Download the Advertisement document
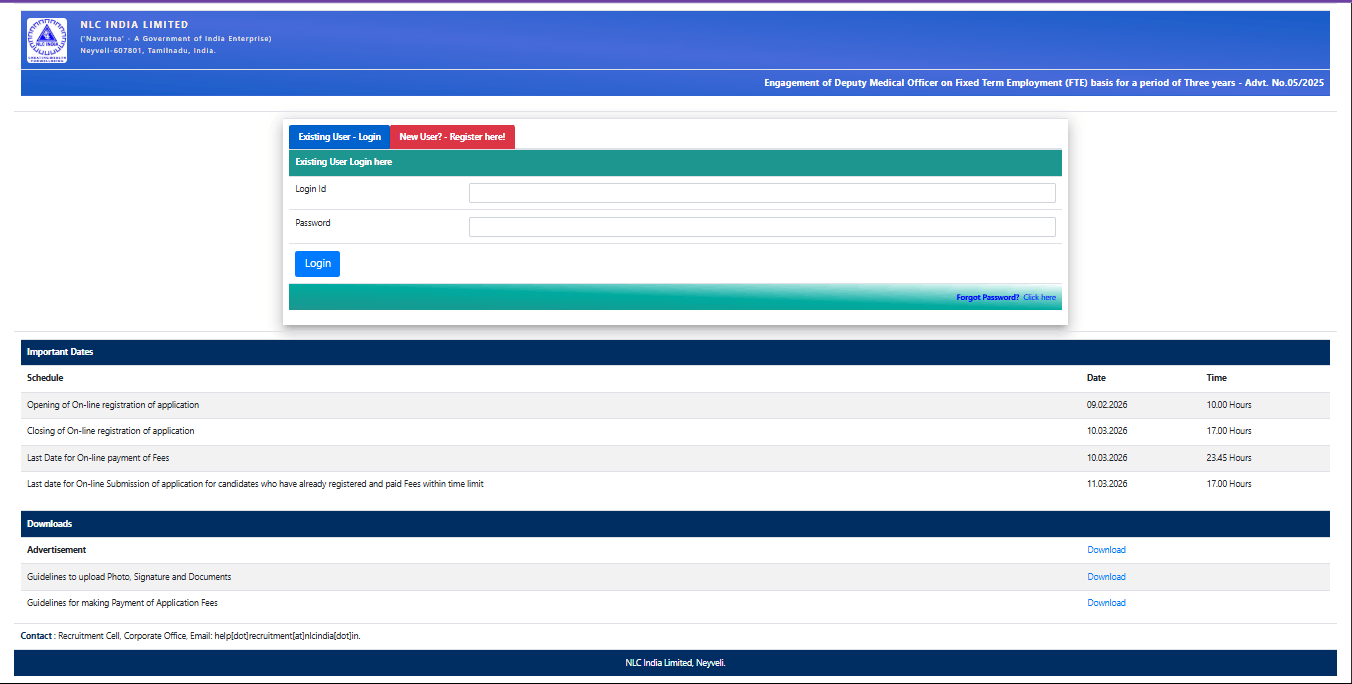This screenshot has height=684, width=1352. (x=1106, y=550)
